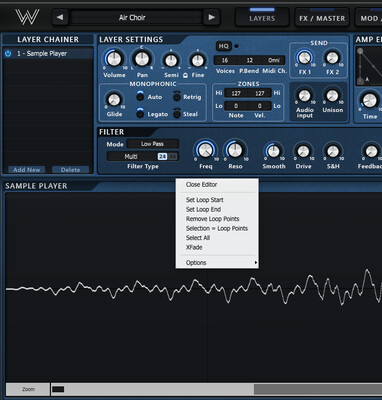This screenshot has width=382, height=400.
Task: Adjust the filter Drive knob
Action: [x=303, y=151]
